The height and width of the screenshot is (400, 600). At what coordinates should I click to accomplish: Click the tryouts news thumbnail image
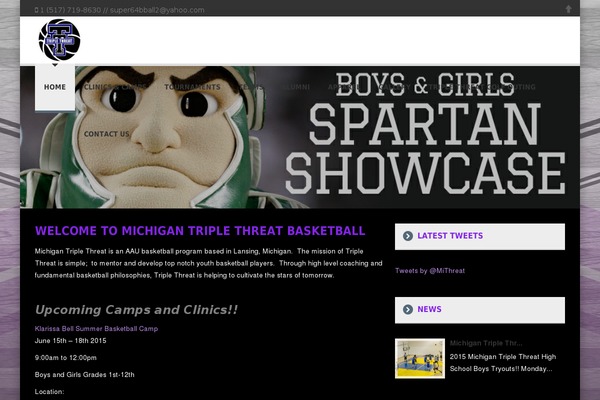[x=420, y=358]
